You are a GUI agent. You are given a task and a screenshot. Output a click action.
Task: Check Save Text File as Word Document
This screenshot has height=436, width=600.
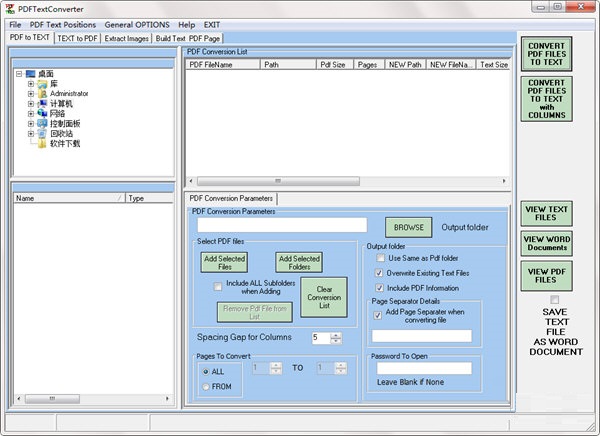tap(554, 299)
